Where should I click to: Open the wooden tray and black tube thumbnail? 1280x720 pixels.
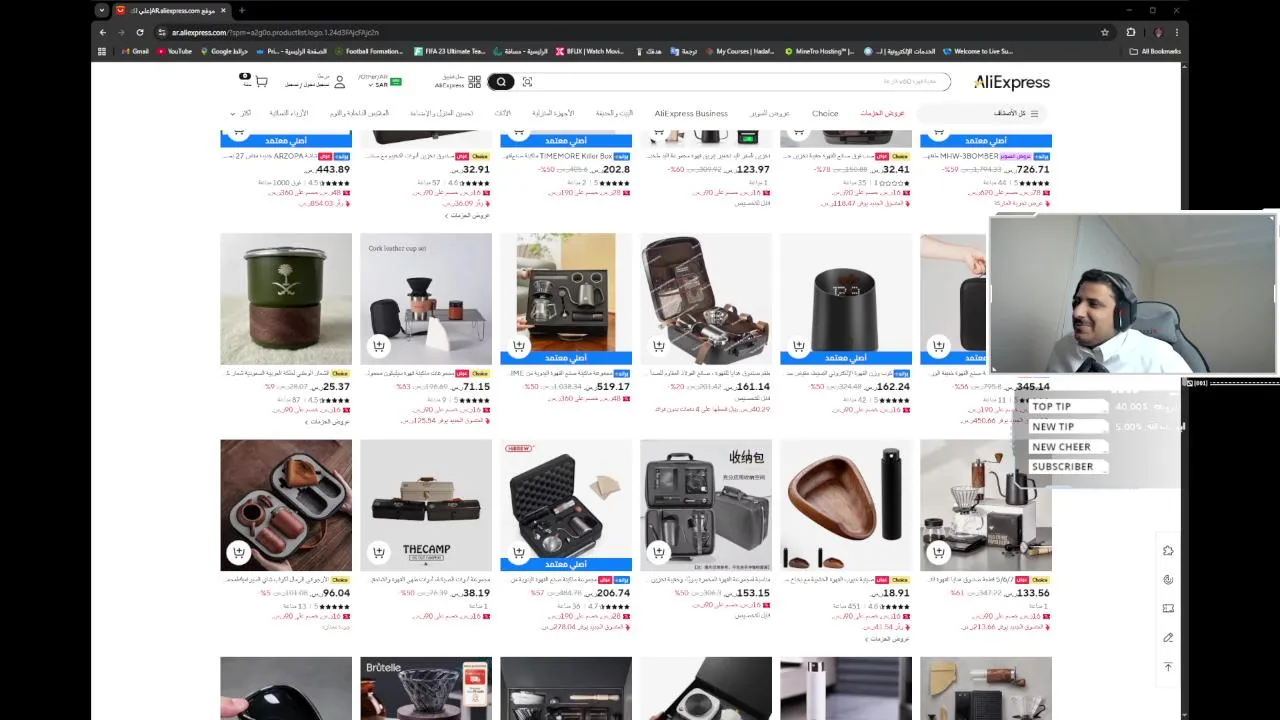tap(846, 505)
